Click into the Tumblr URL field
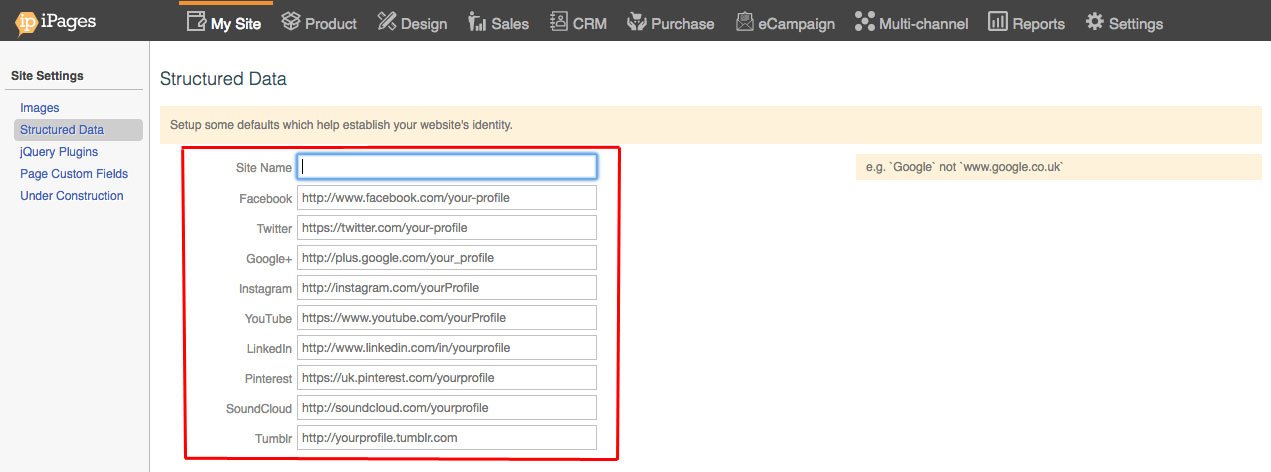This screenshot has height=472, width=1271. (447, 438)
